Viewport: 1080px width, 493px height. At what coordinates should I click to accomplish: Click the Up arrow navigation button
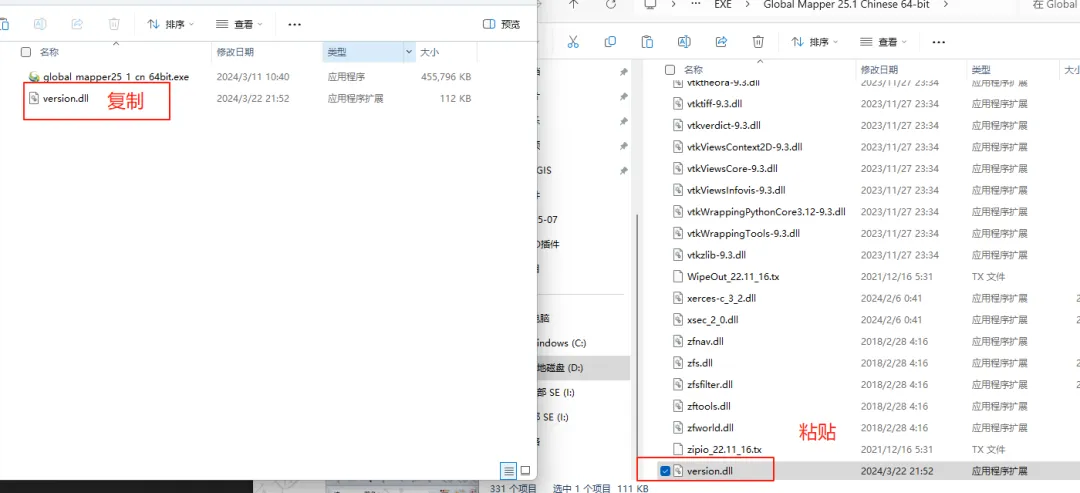point(573,4)
